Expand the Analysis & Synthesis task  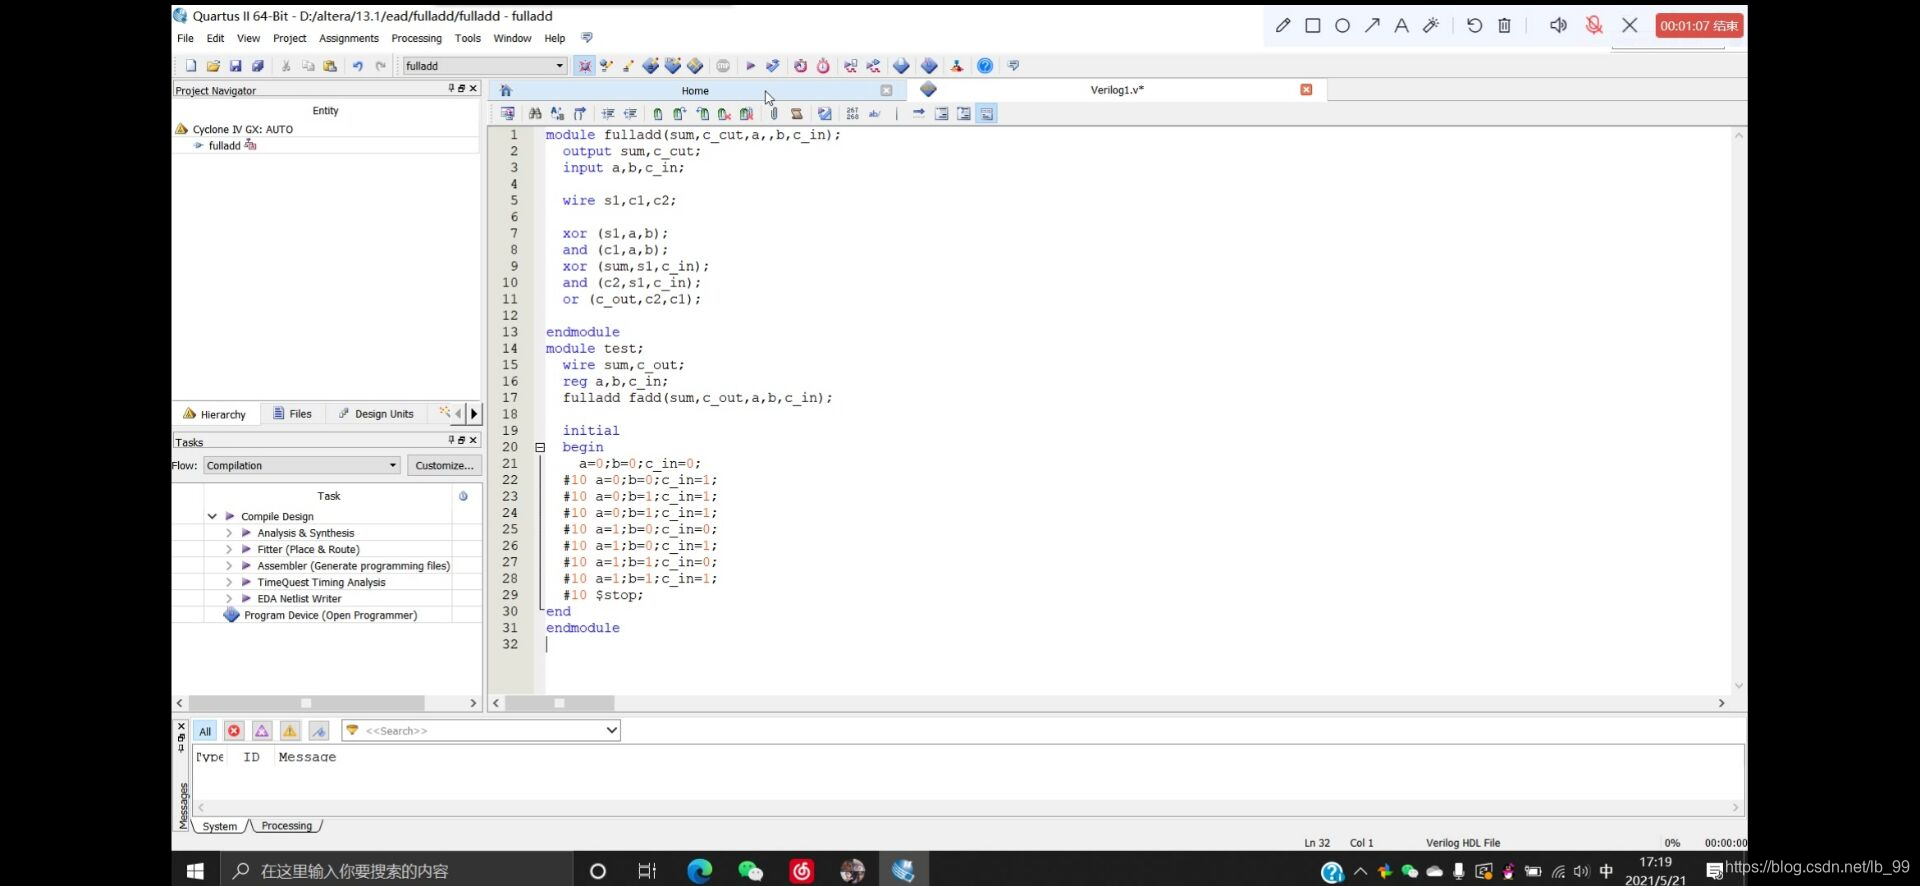tap(229, 533)
